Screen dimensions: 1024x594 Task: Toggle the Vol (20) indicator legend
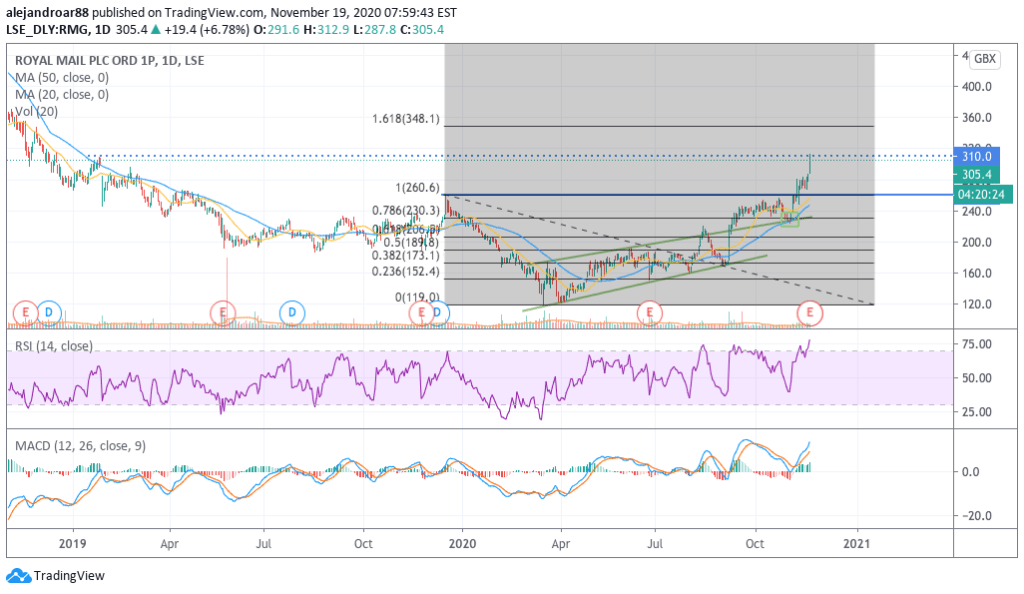(x=30, y=110)
